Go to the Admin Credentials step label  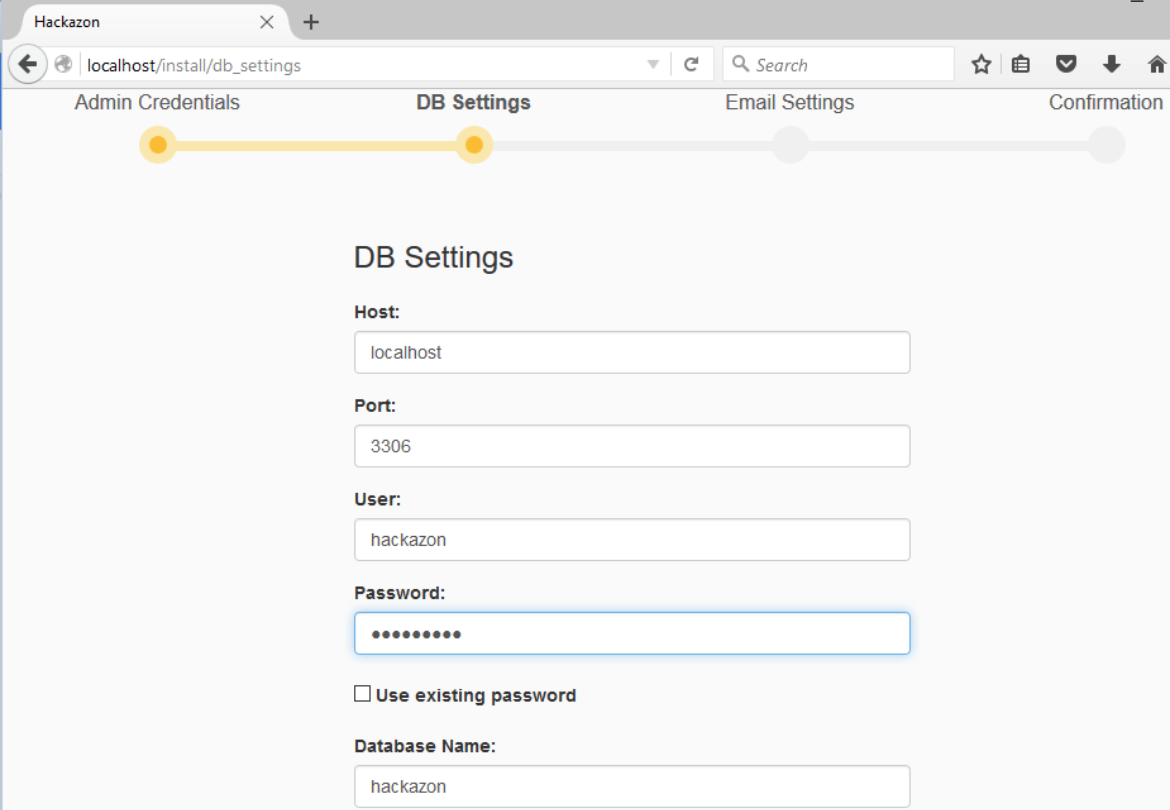tap(157, 102)
